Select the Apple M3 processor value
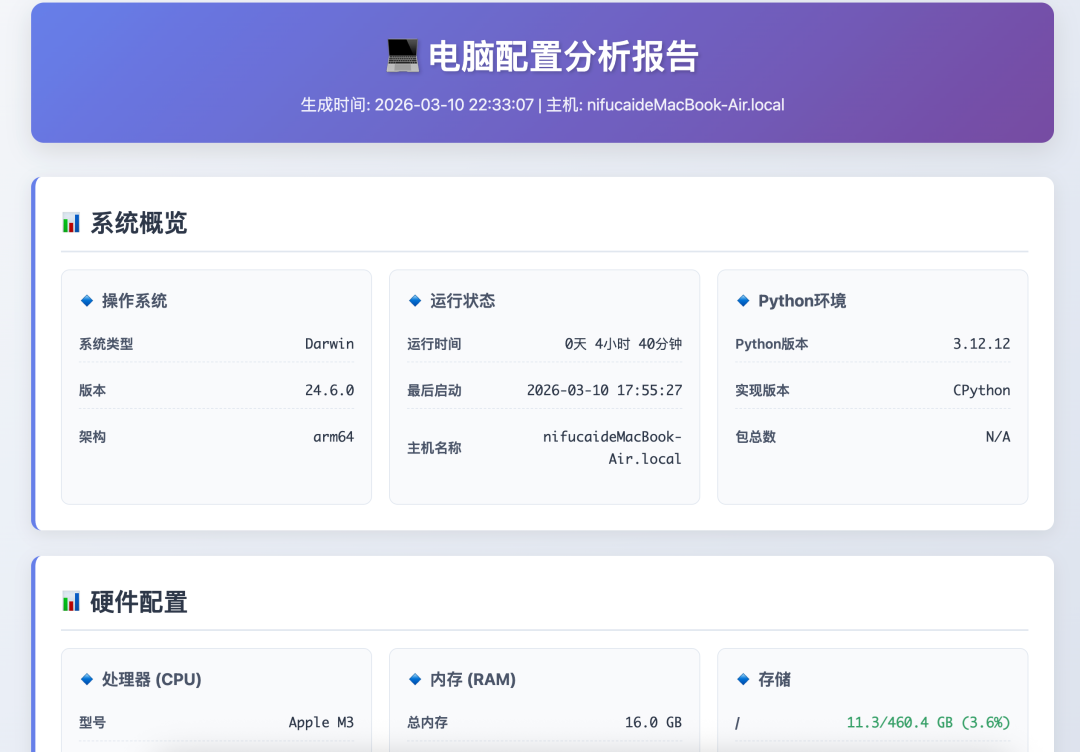The height and width of the screenshot is (752, 1080). coord(321,722)
